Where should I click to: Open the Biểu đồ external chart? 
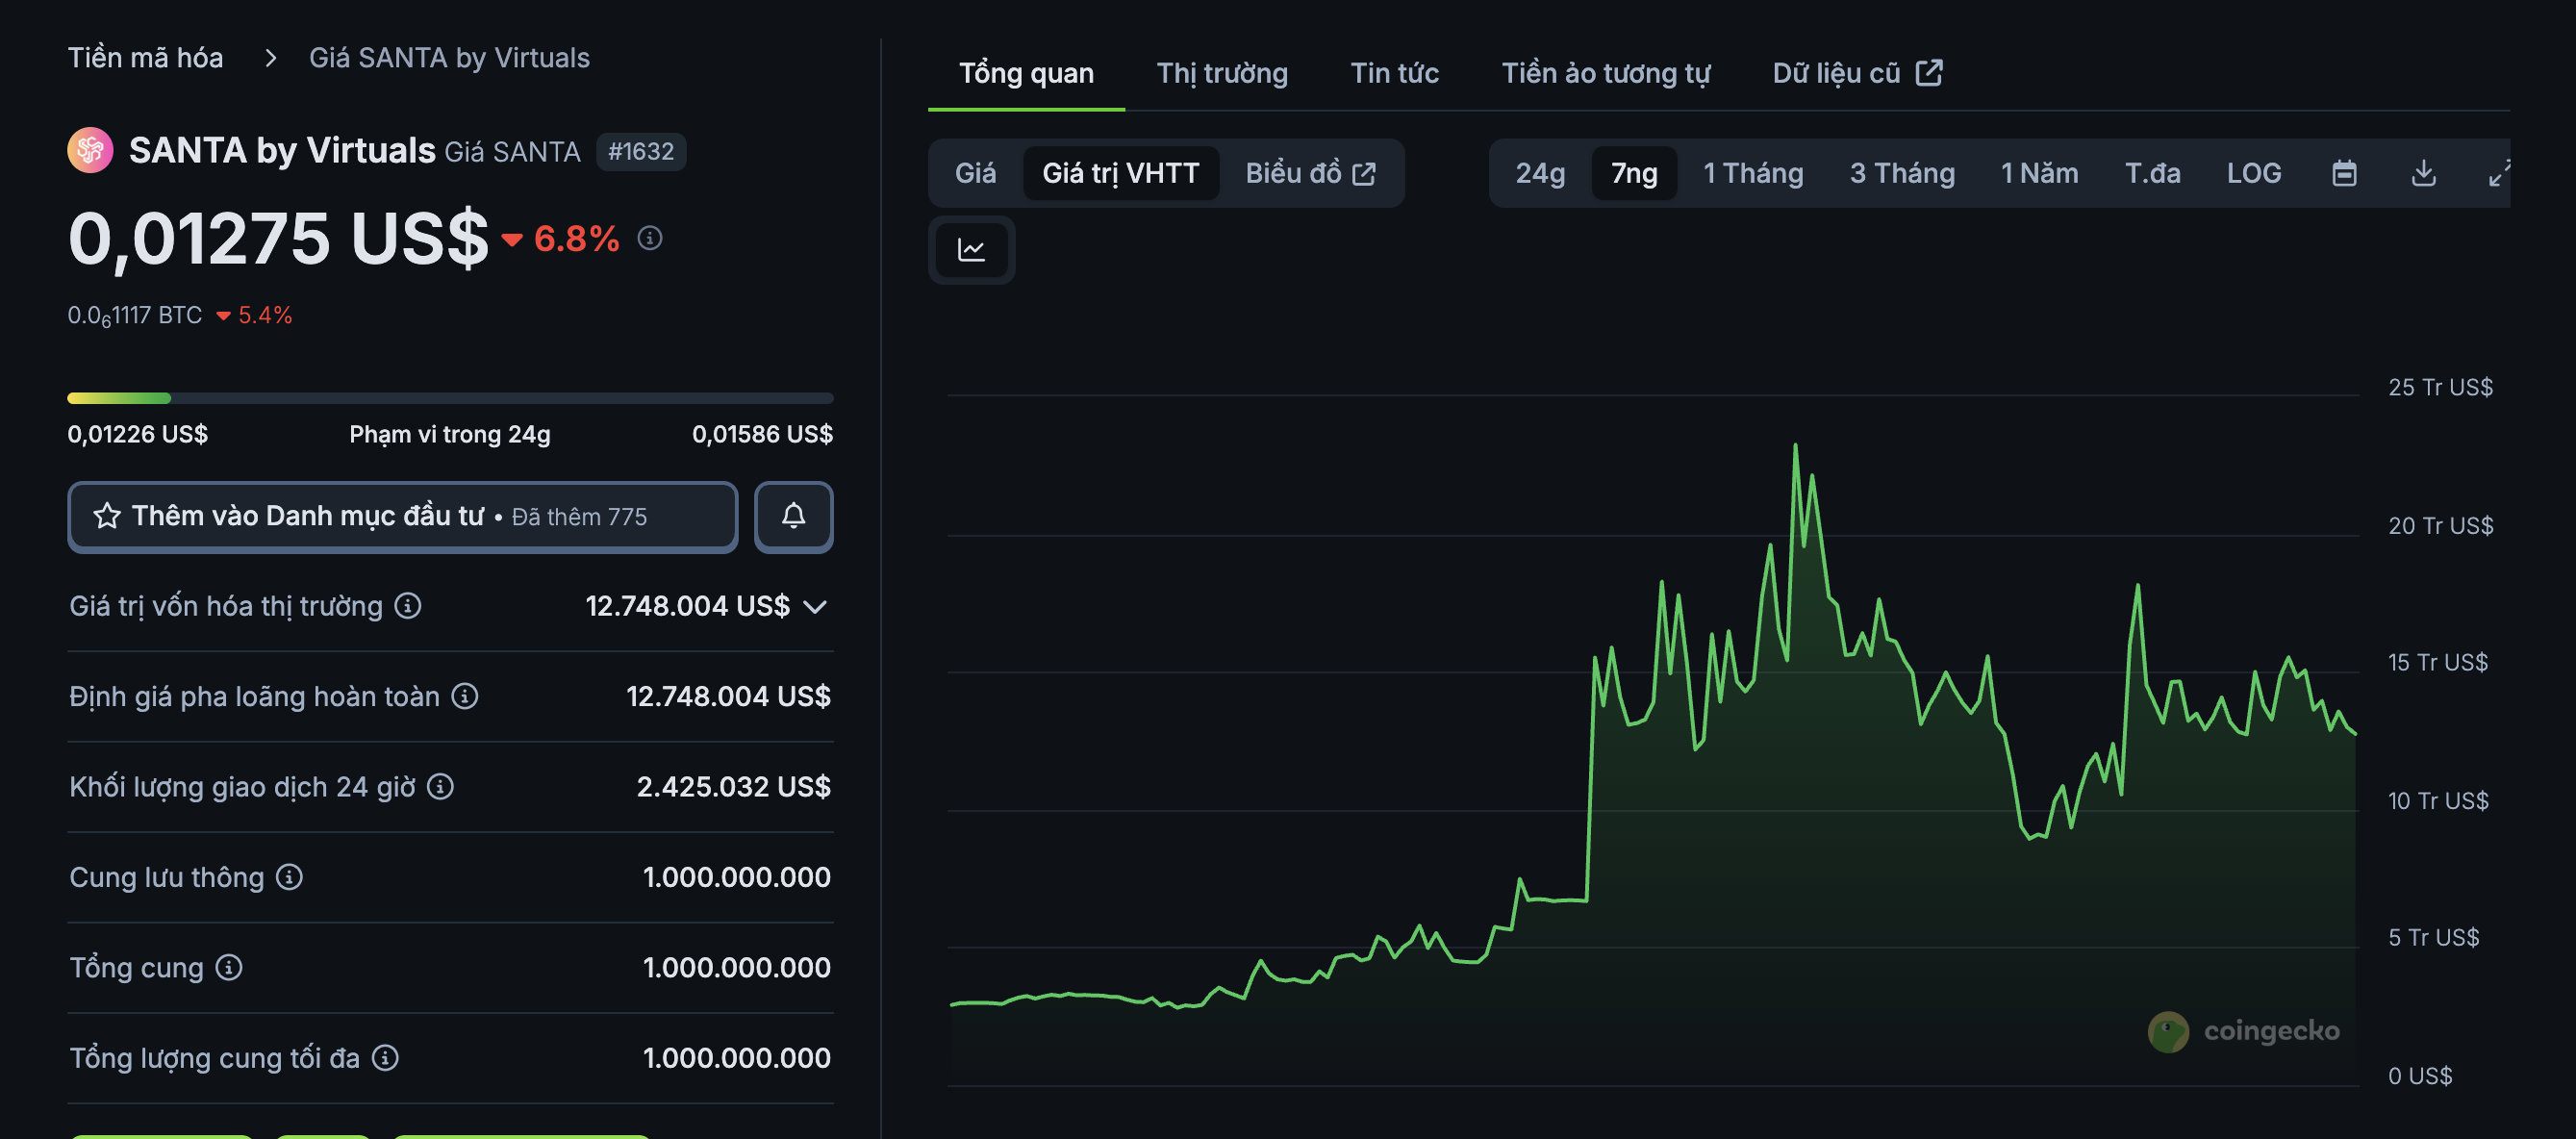point(1310,173)
